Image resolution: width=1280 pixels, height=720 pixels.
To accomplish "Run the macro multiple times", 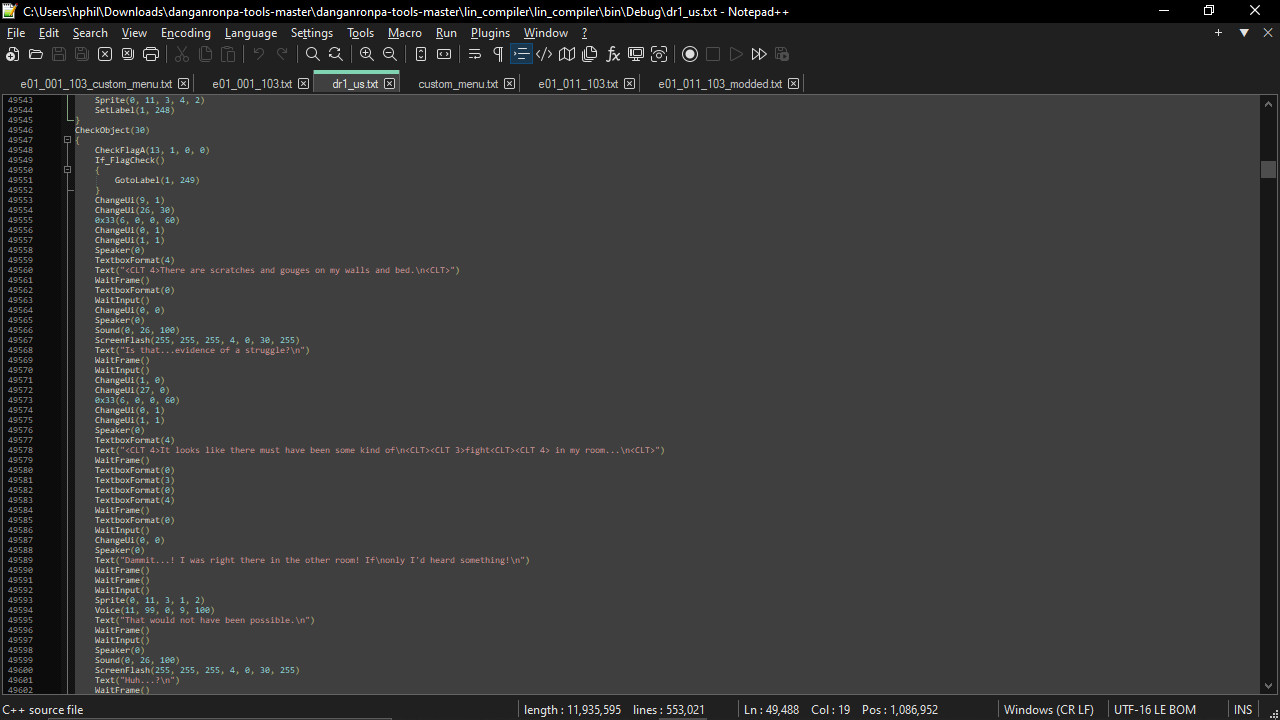I will pyautogui.click(x=759, y=54).
